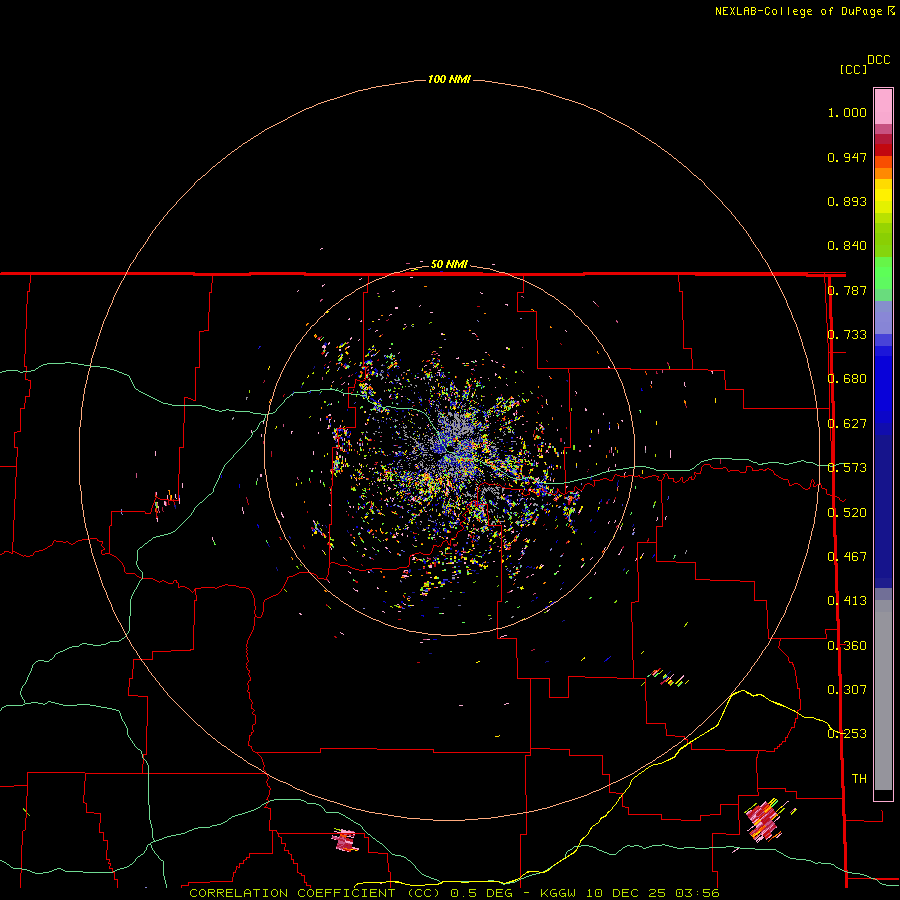Select the 0.627 legend value
Image resolution: width=900 pixels, height=900 pixels.
tap(847, 424)
